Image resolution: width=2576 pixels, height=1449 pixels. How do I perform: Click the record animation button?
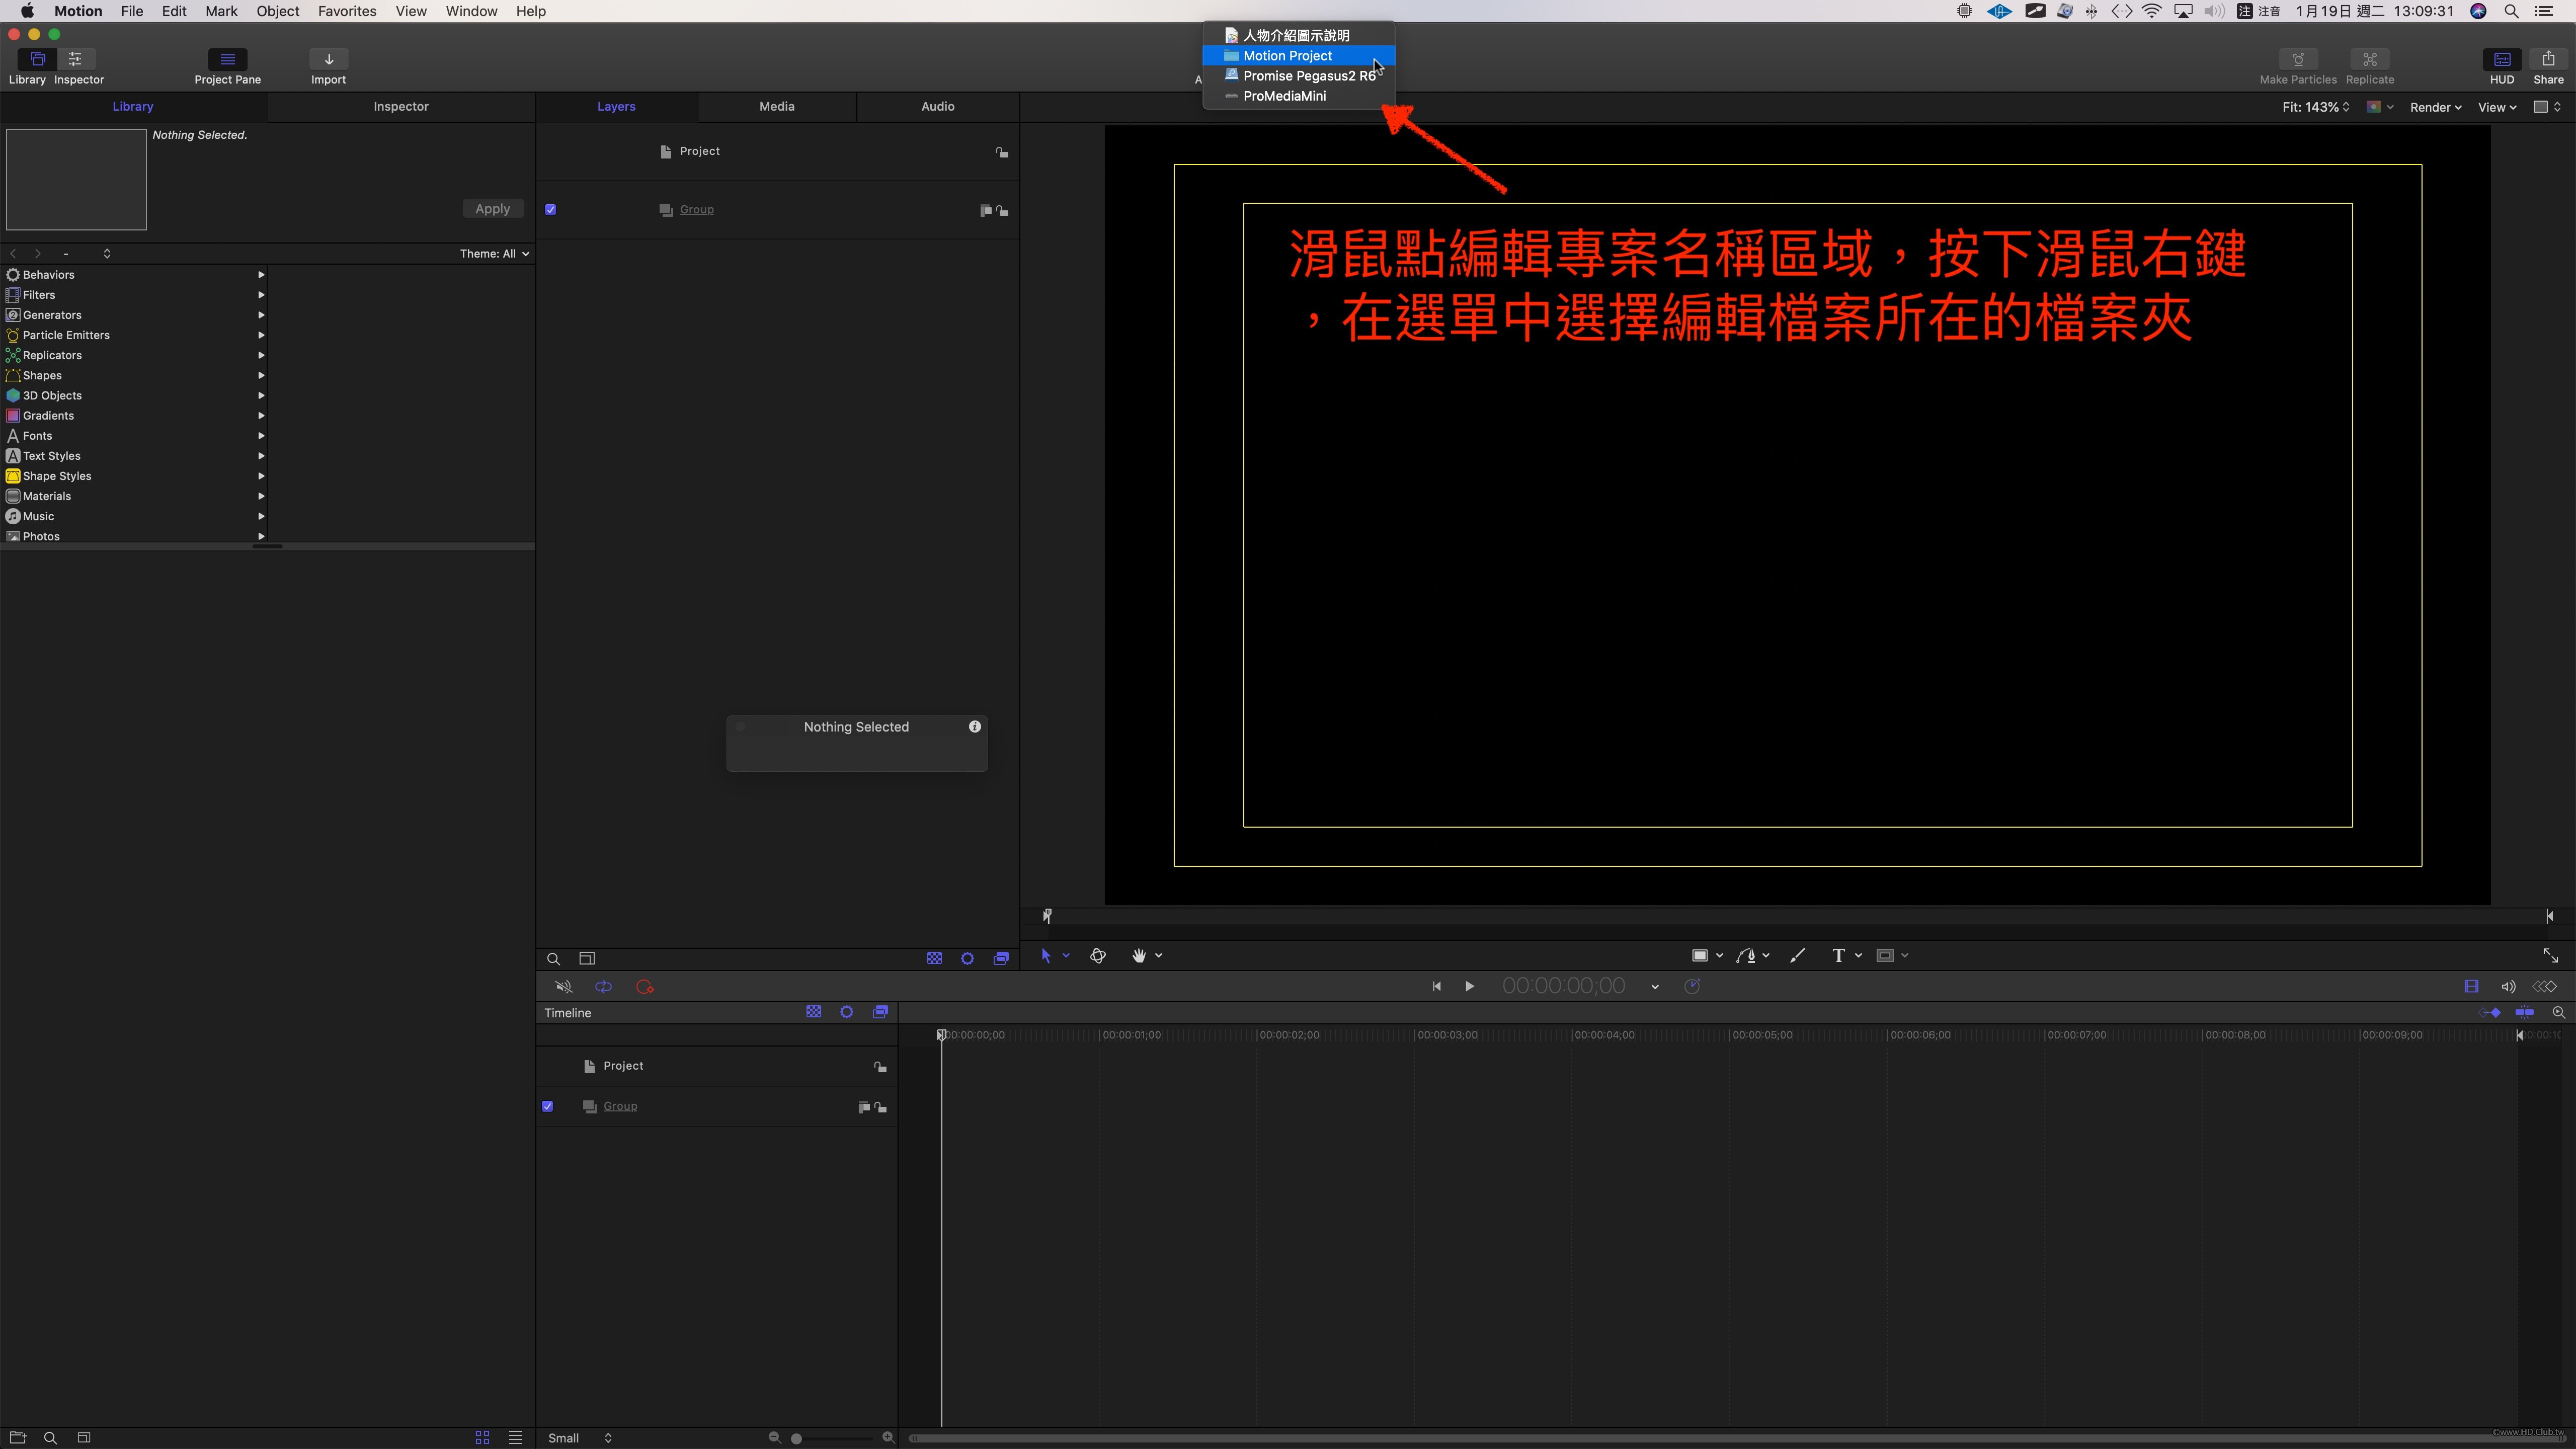click(x=644, y=987)
